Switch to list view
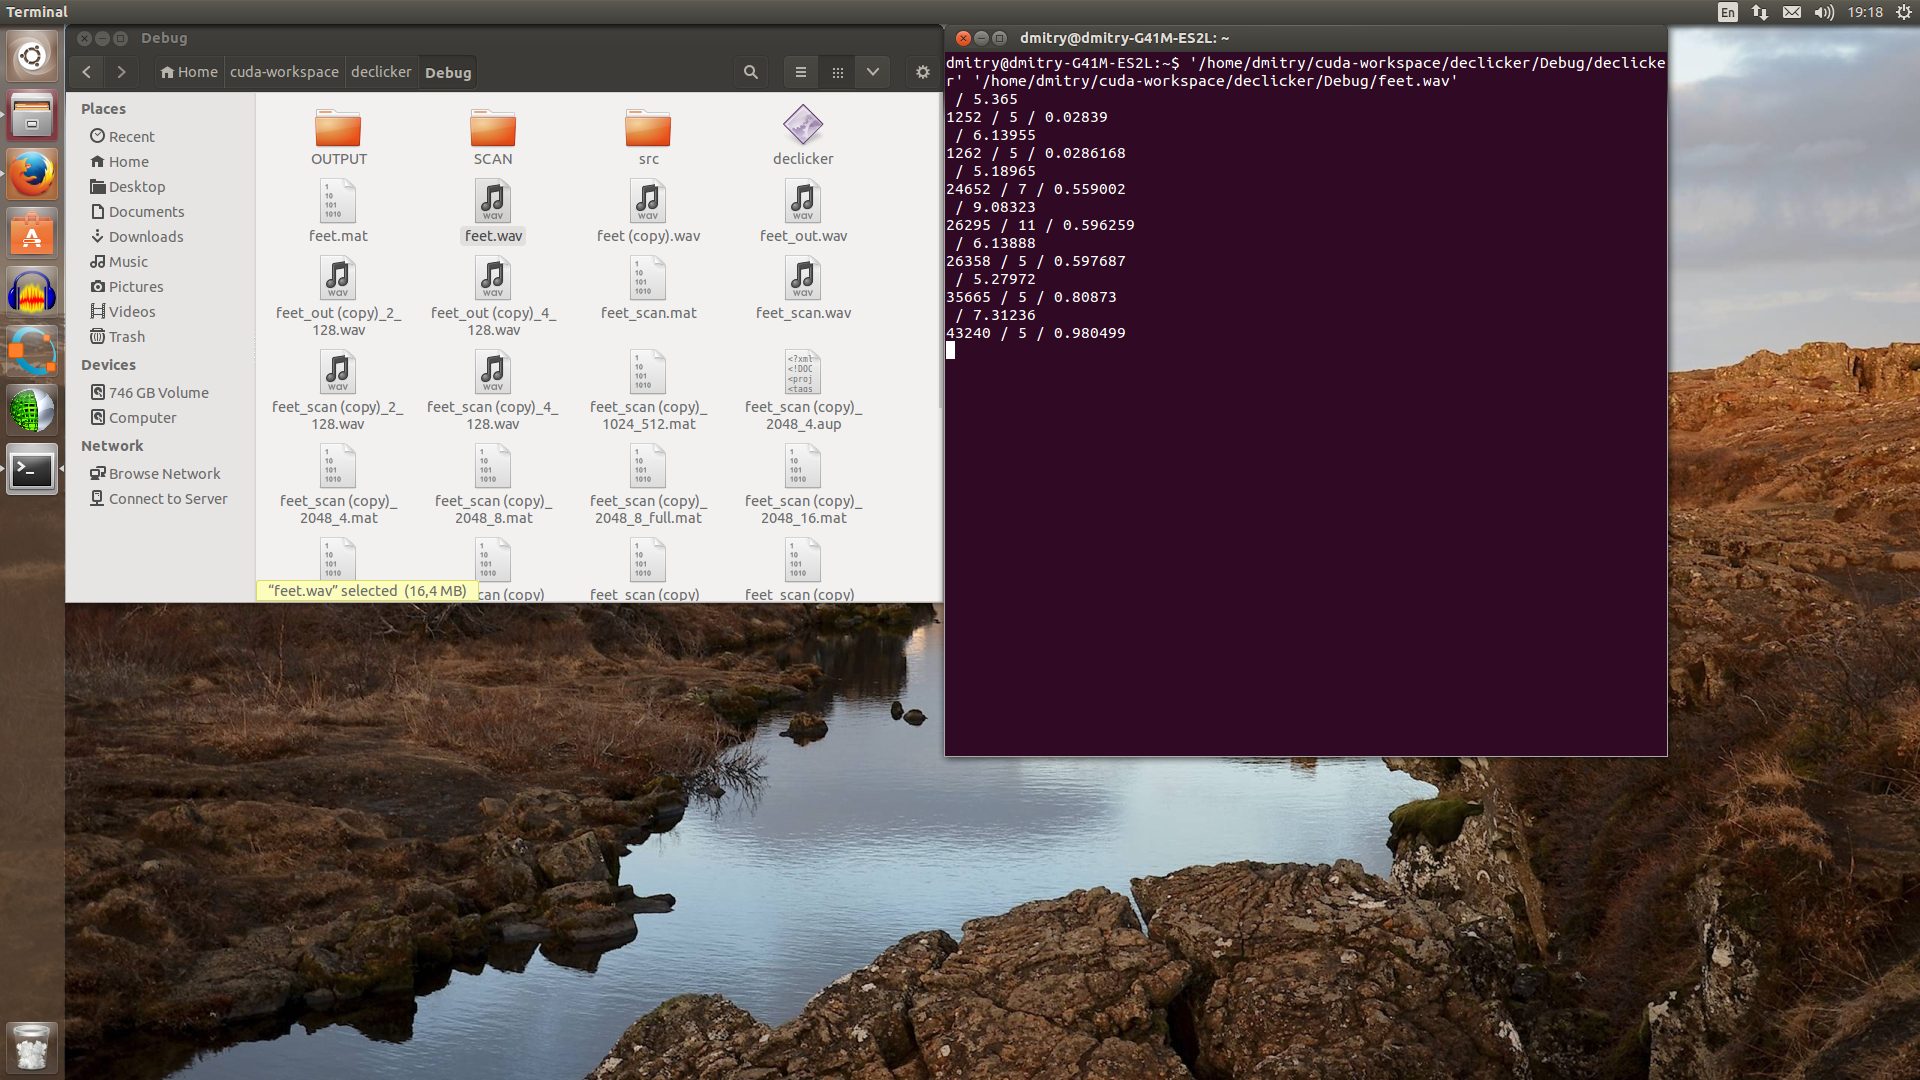Screen dimensions: 1920x1080 tap(800, 72)
